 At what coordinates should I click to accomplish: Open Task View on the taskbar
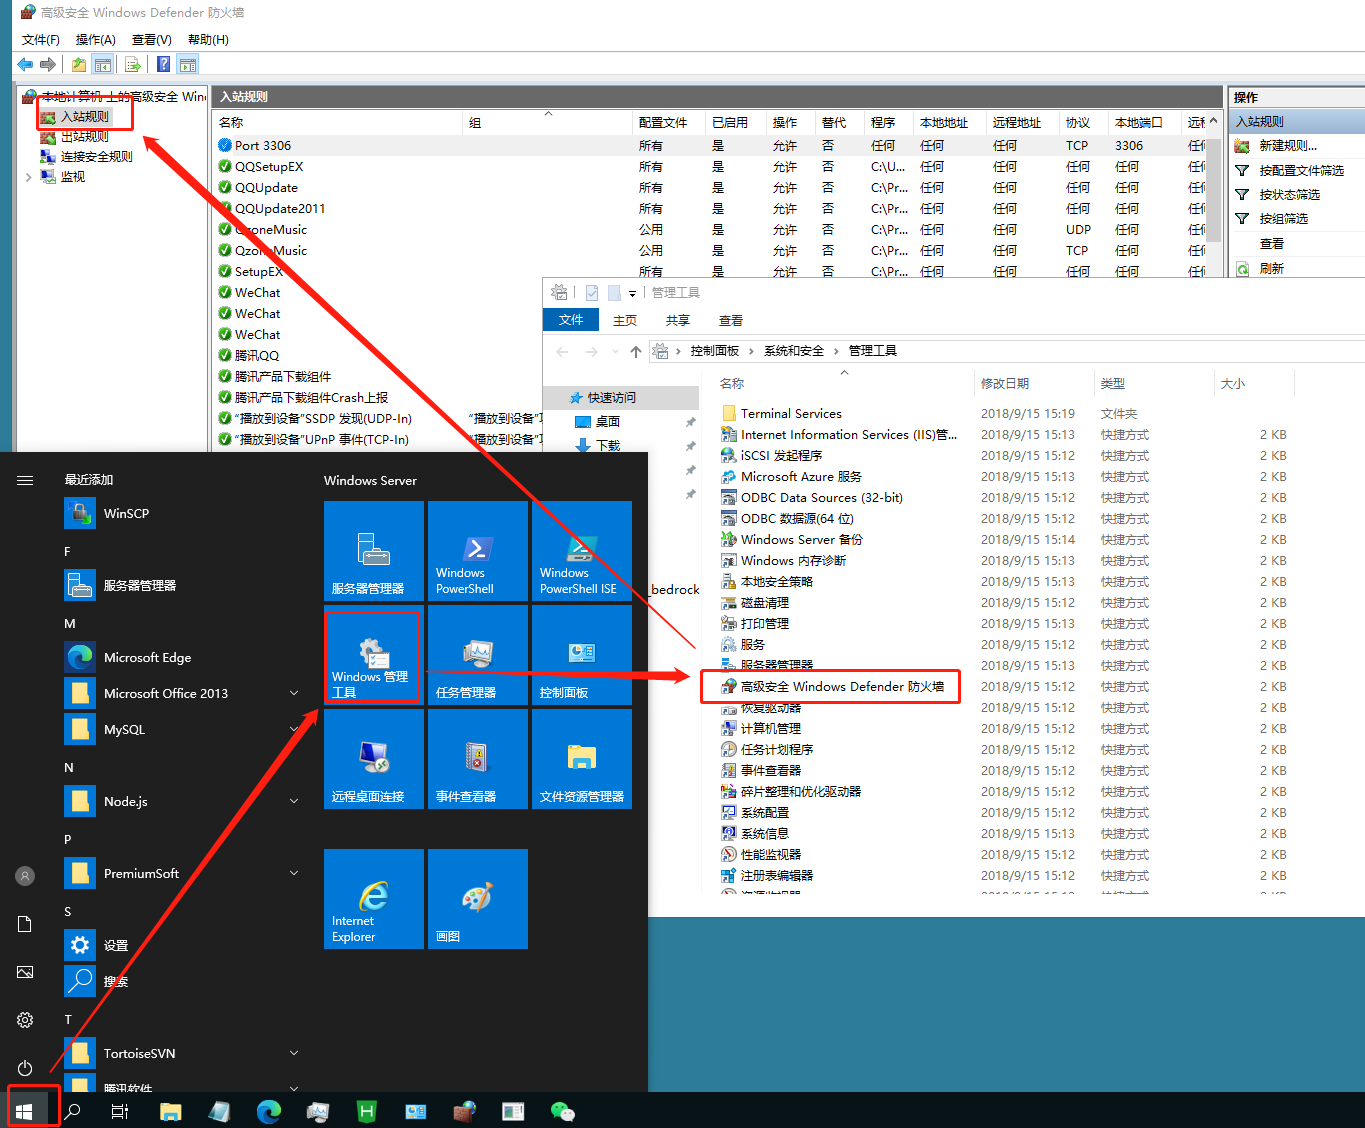point(120,1112)
